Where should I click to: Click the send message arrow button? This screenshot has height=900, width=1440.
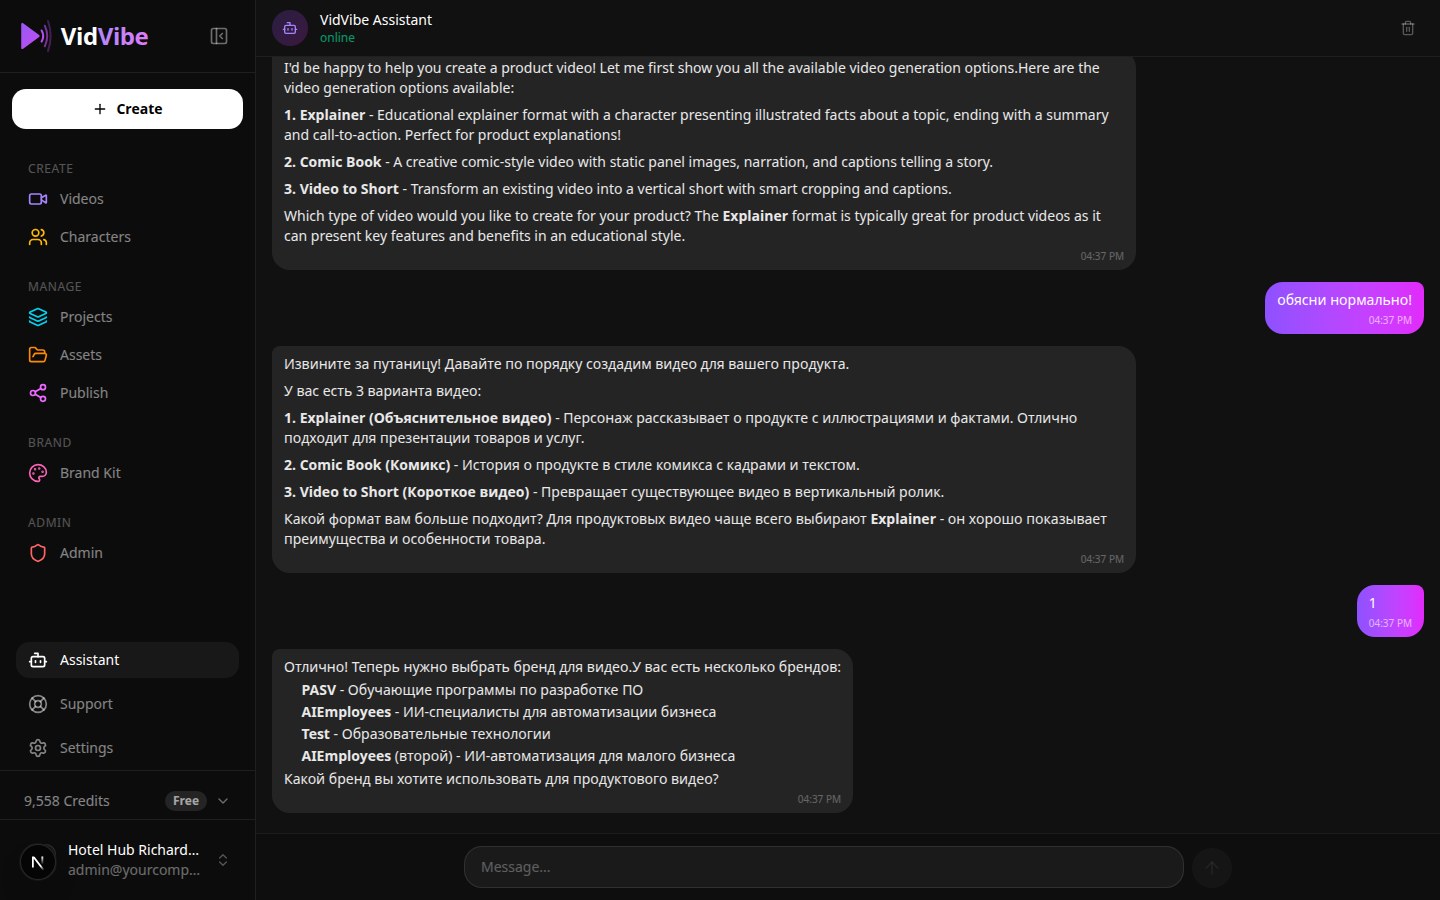[1211, 867]
